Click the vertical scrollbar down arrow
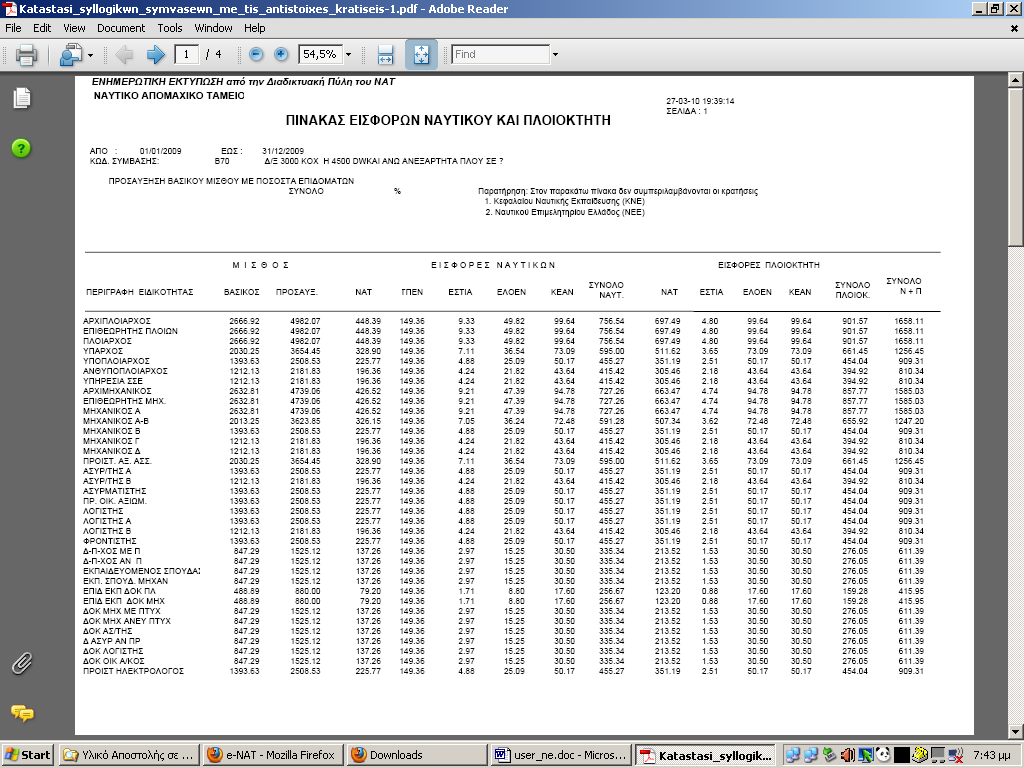Screen dimensions: 1024x768 [1016, 731]
